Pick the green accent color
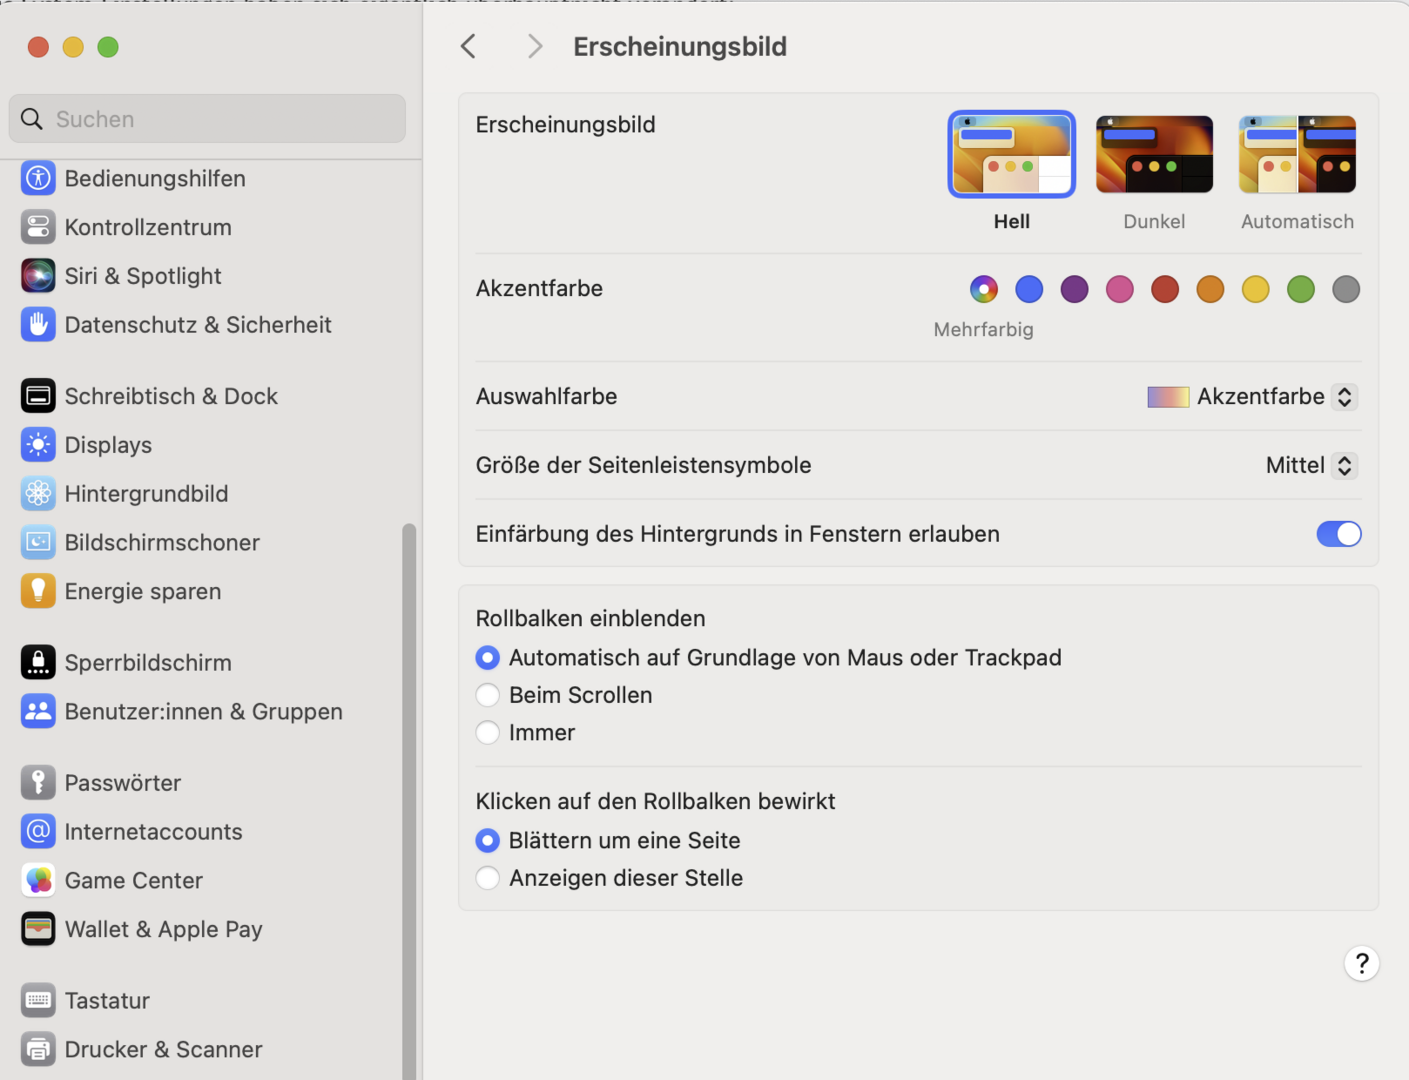The image size is (1409, 1080). pyautogui.click(x=1301, y=289)
